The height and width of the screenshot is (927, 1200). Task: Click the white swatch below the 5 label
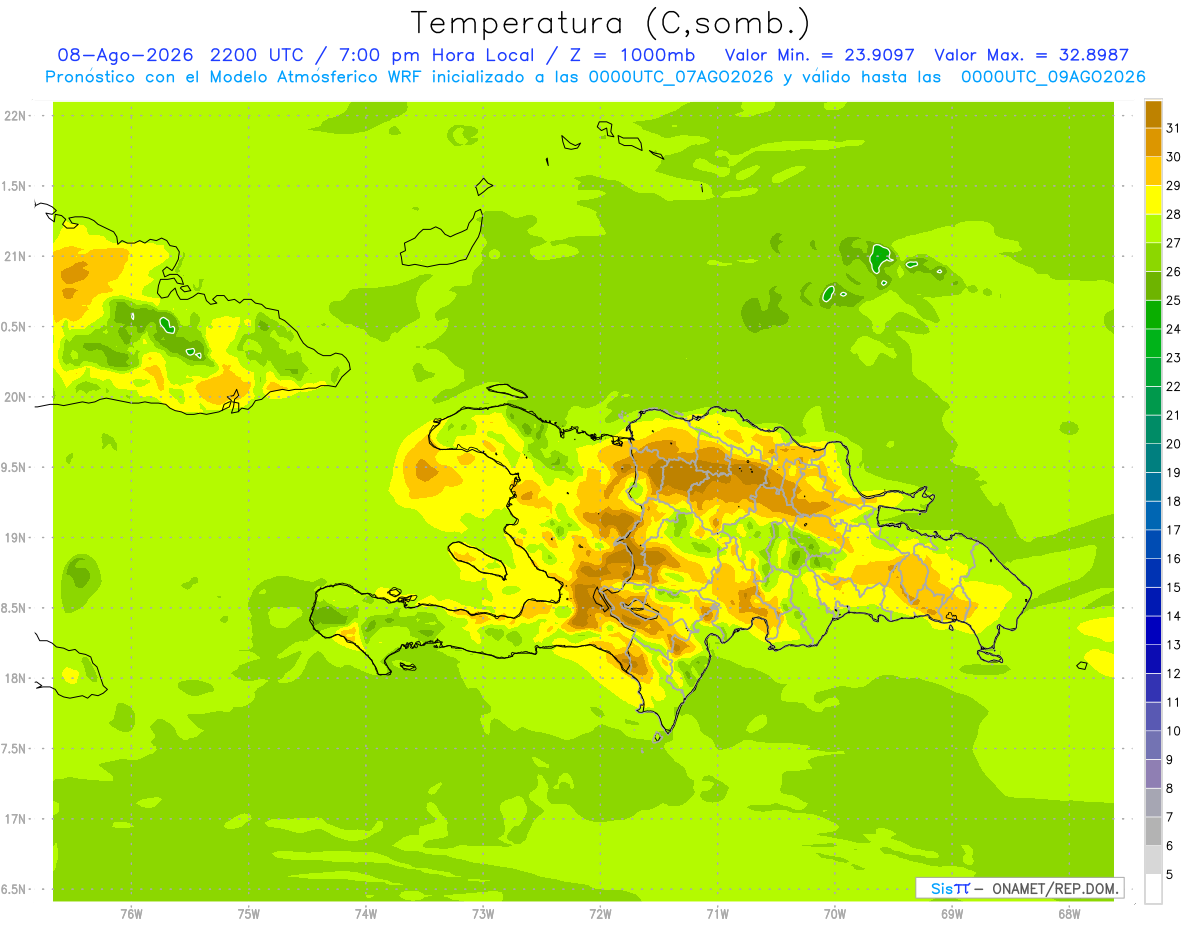click(1153, 889)
